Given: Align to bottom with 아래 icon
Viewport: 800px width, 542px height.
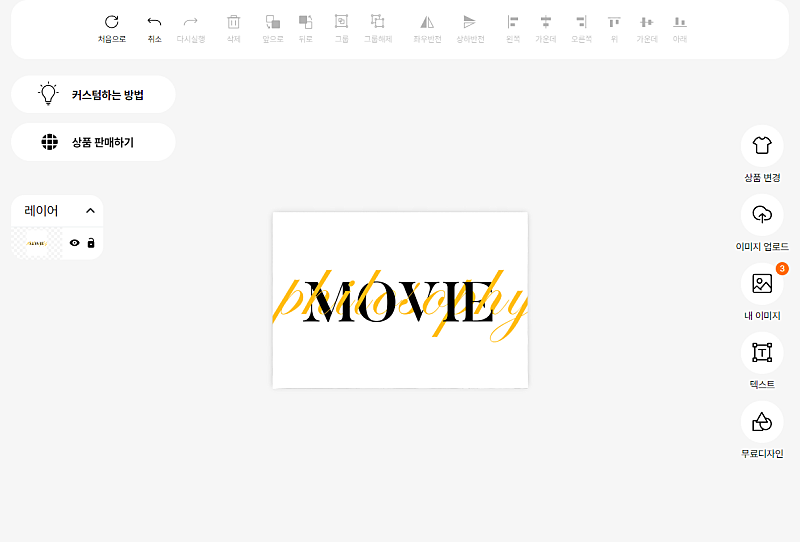Looking at the screenshot, I should click(x=680, y=22).
